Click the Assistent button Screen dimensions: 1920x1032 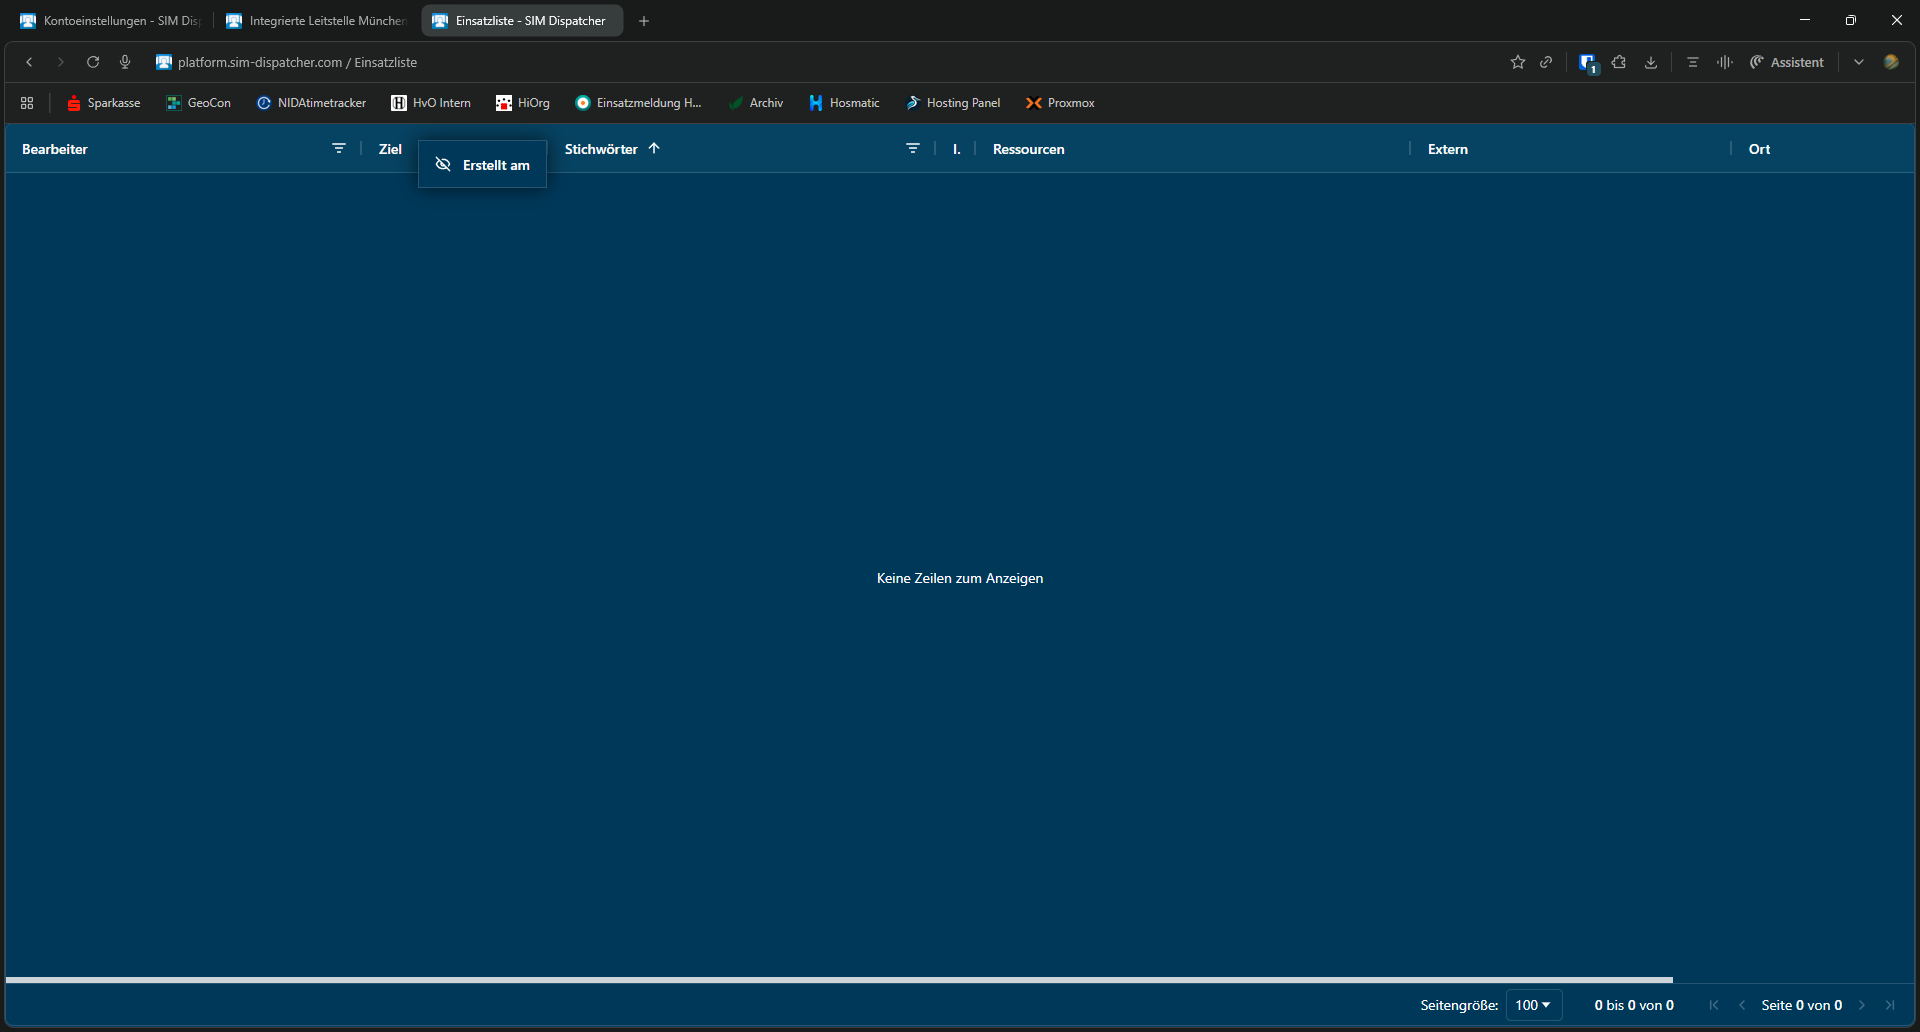point(1787,62)
